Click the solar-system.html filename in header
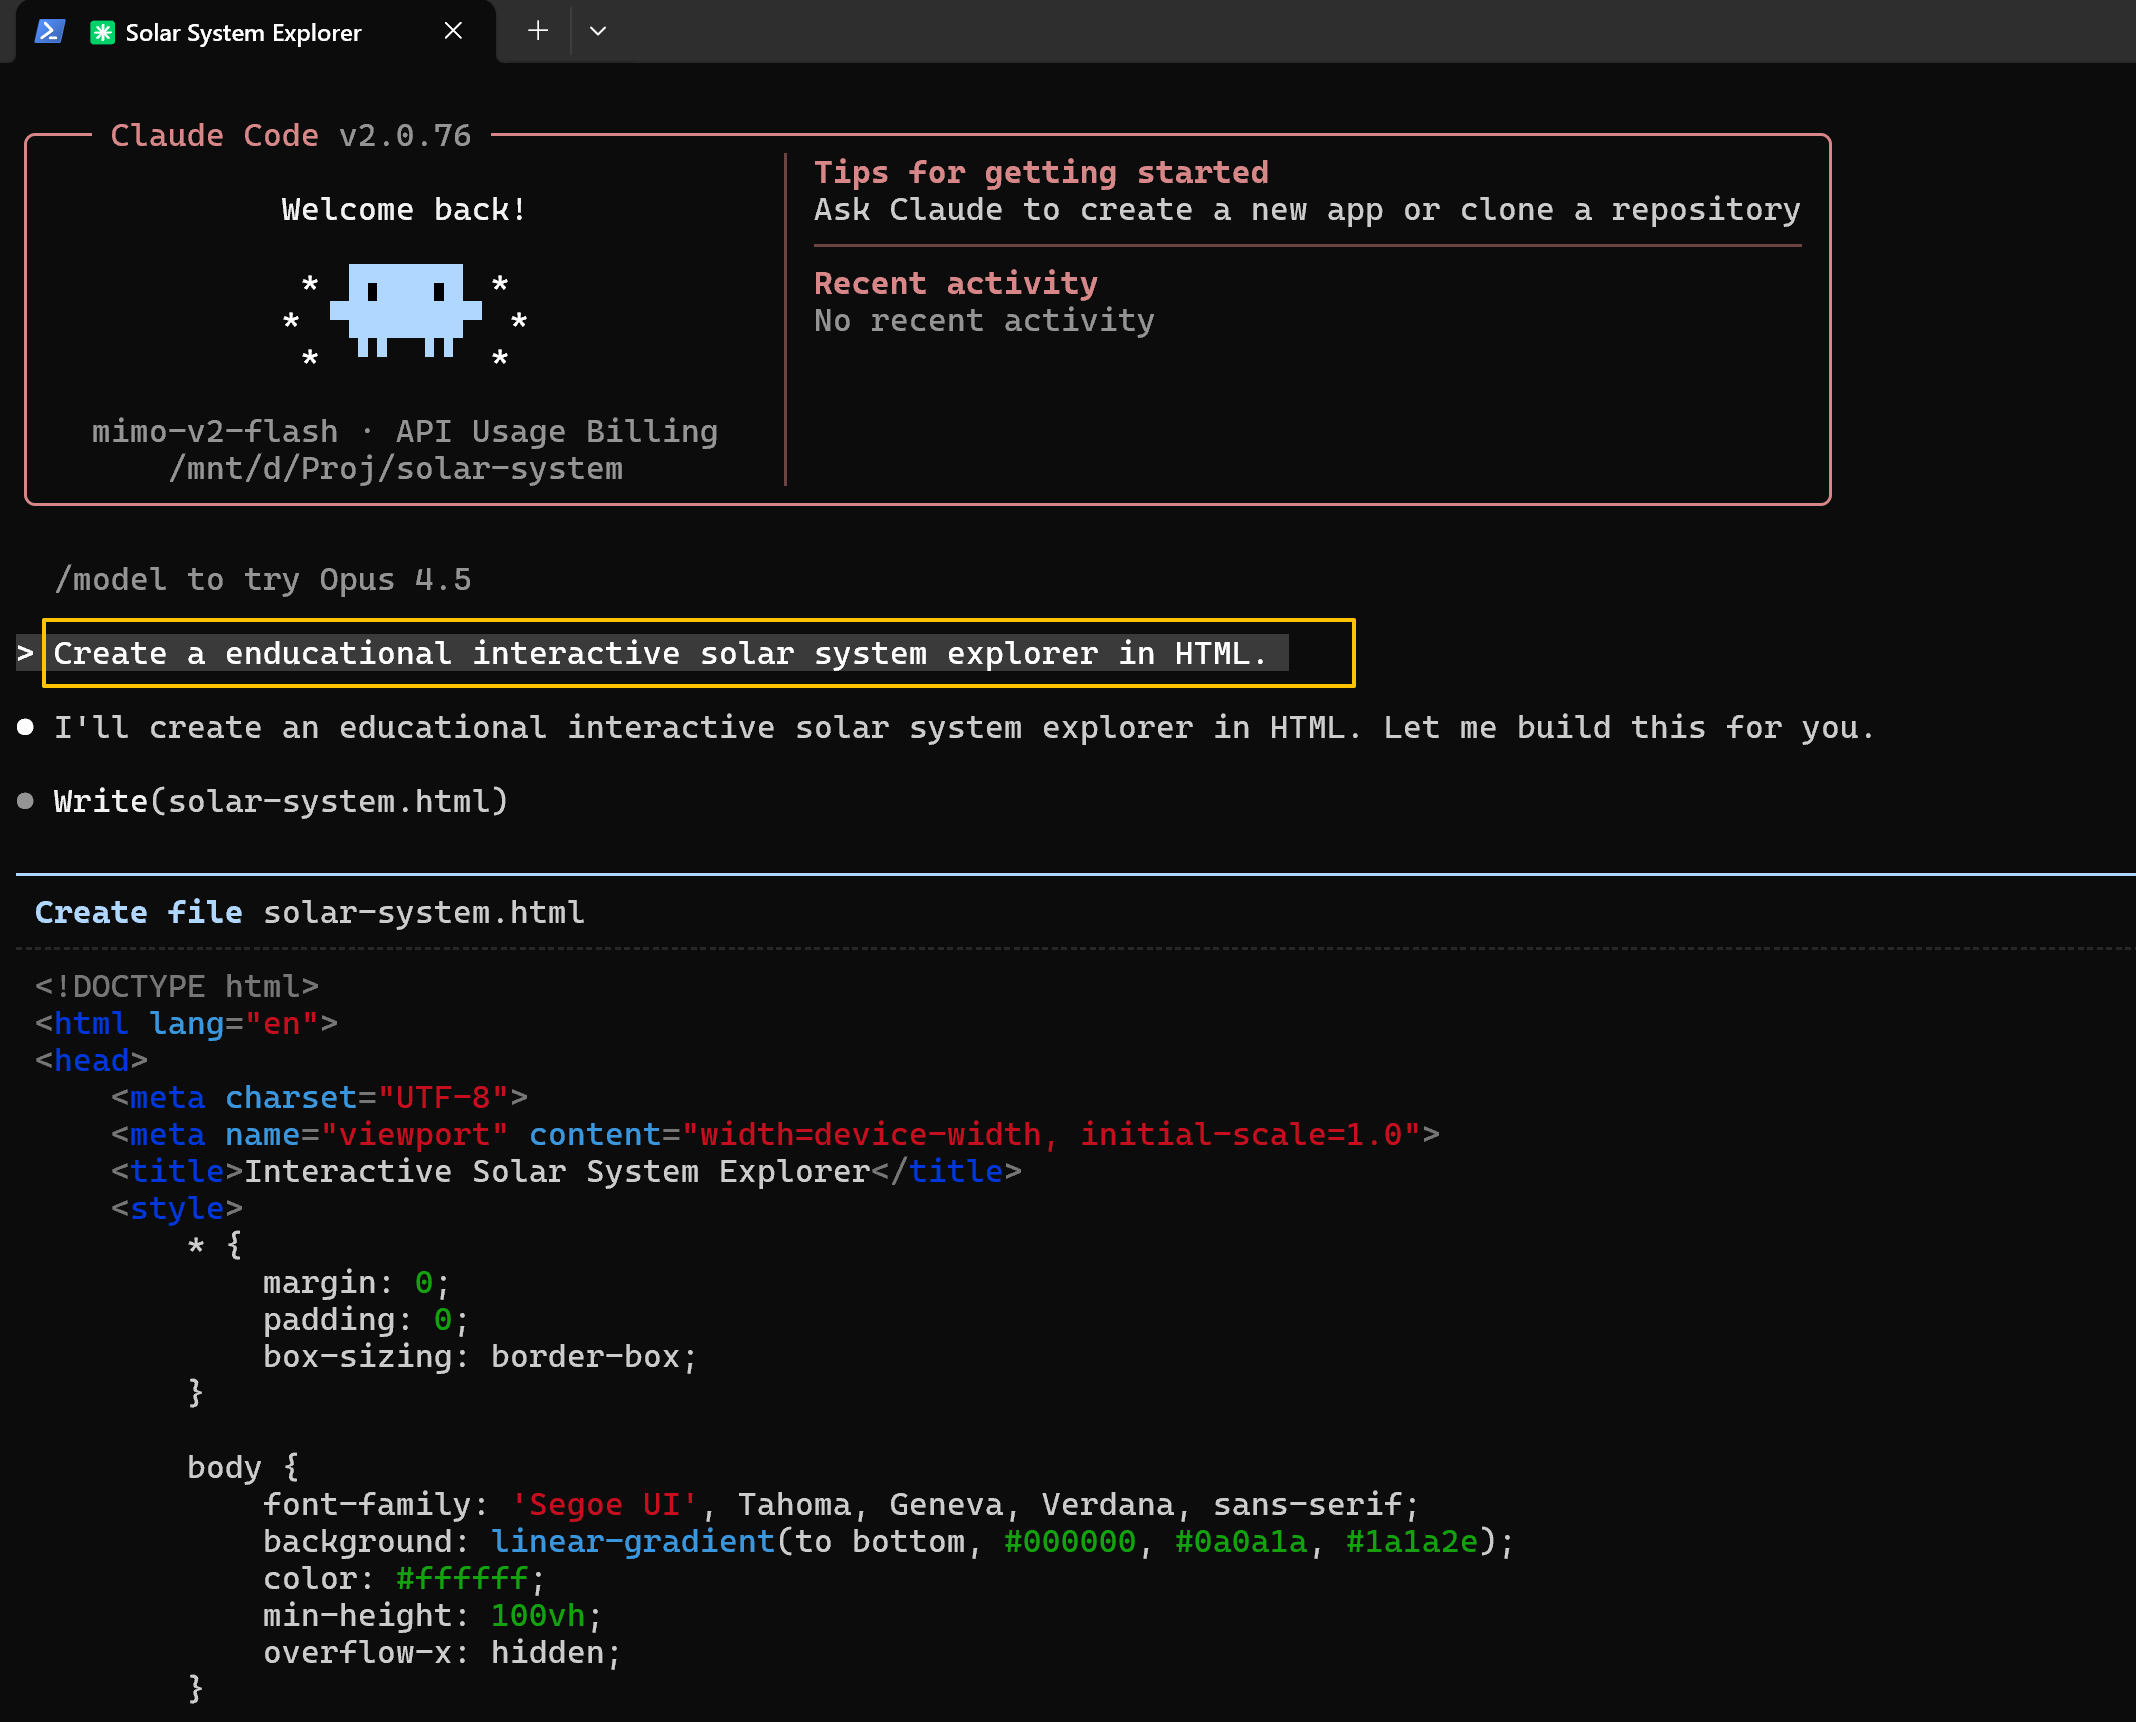 (424, 913)
